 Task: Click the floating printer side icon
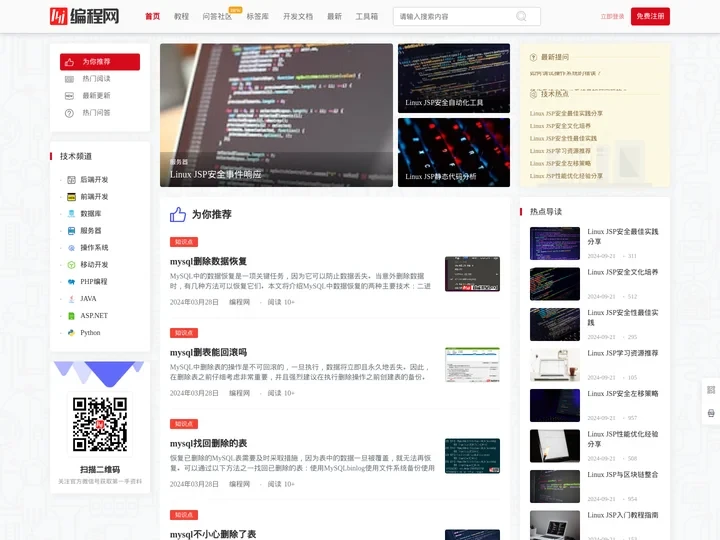click(711, 413)
